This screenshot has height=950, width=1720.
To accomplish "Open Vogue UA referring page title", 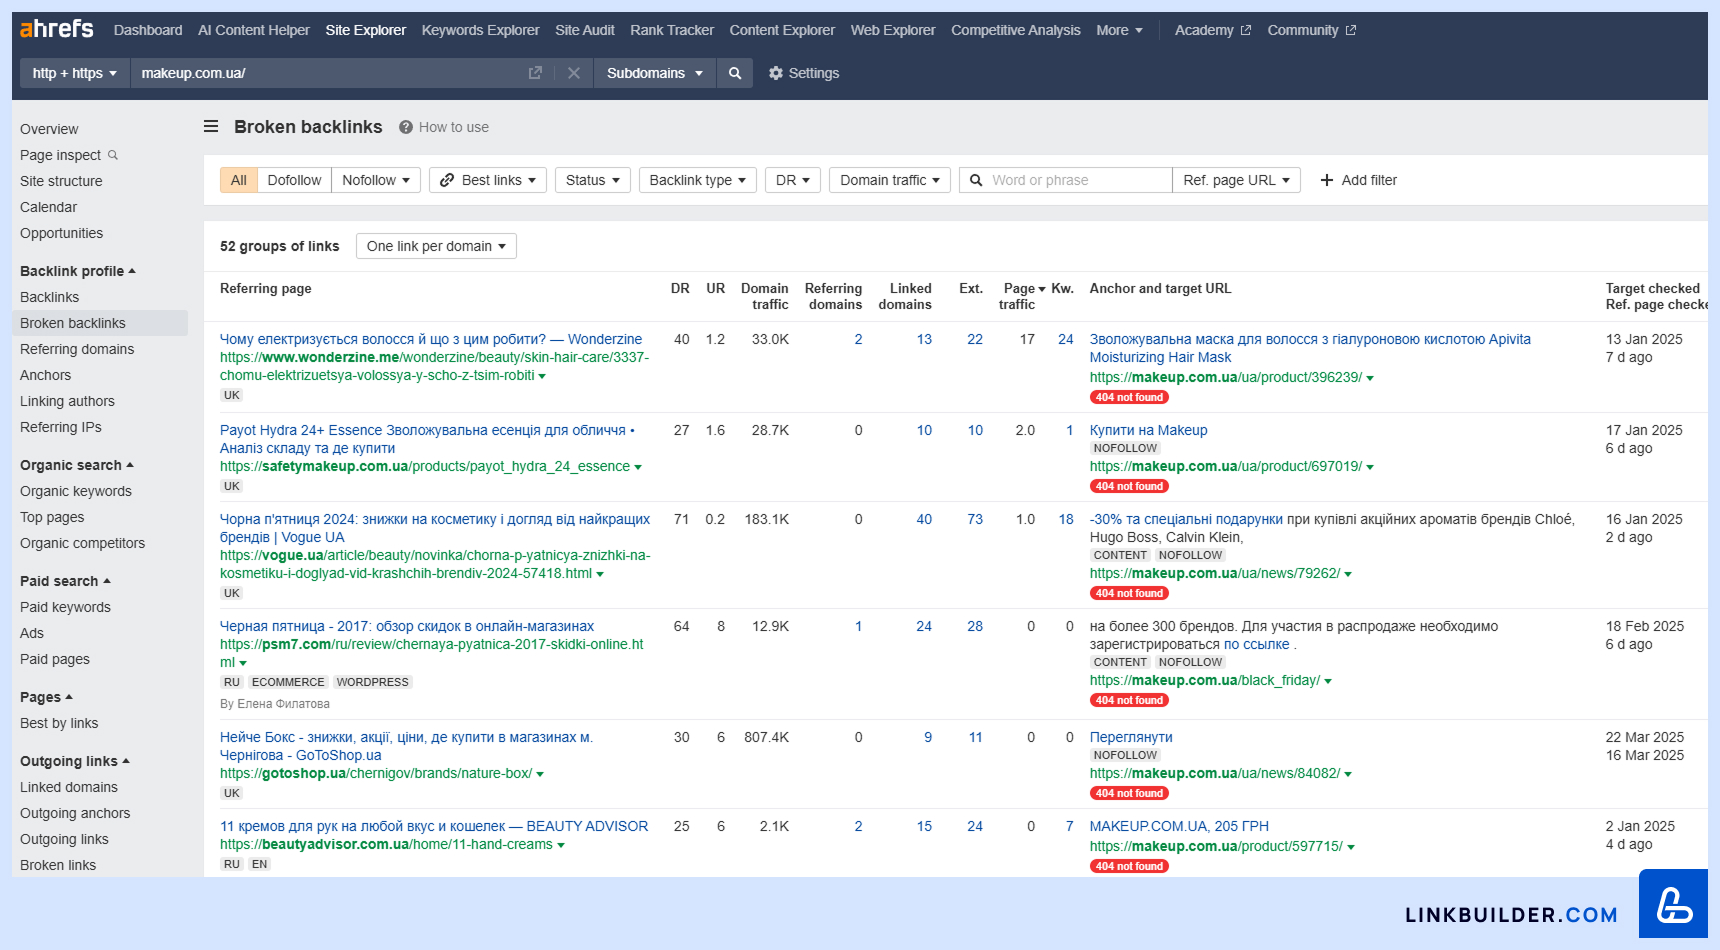I will (435, 528).
